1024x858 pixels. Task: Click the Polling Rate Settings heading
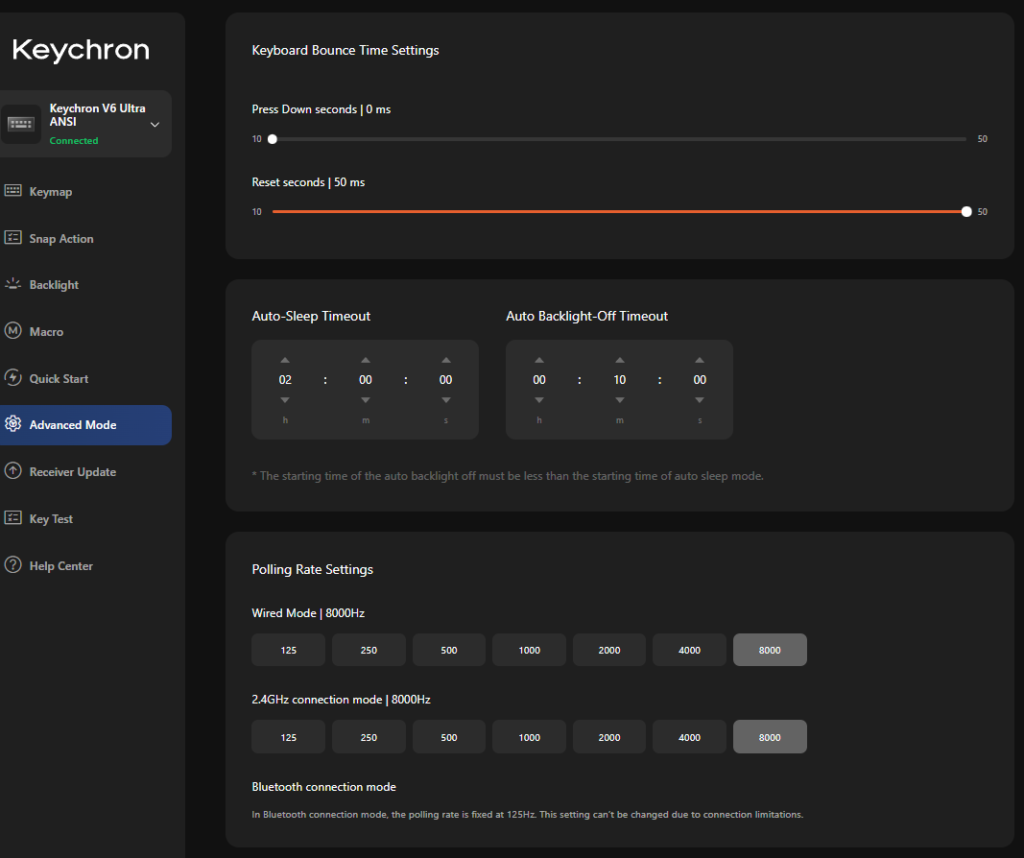(312, 569)
